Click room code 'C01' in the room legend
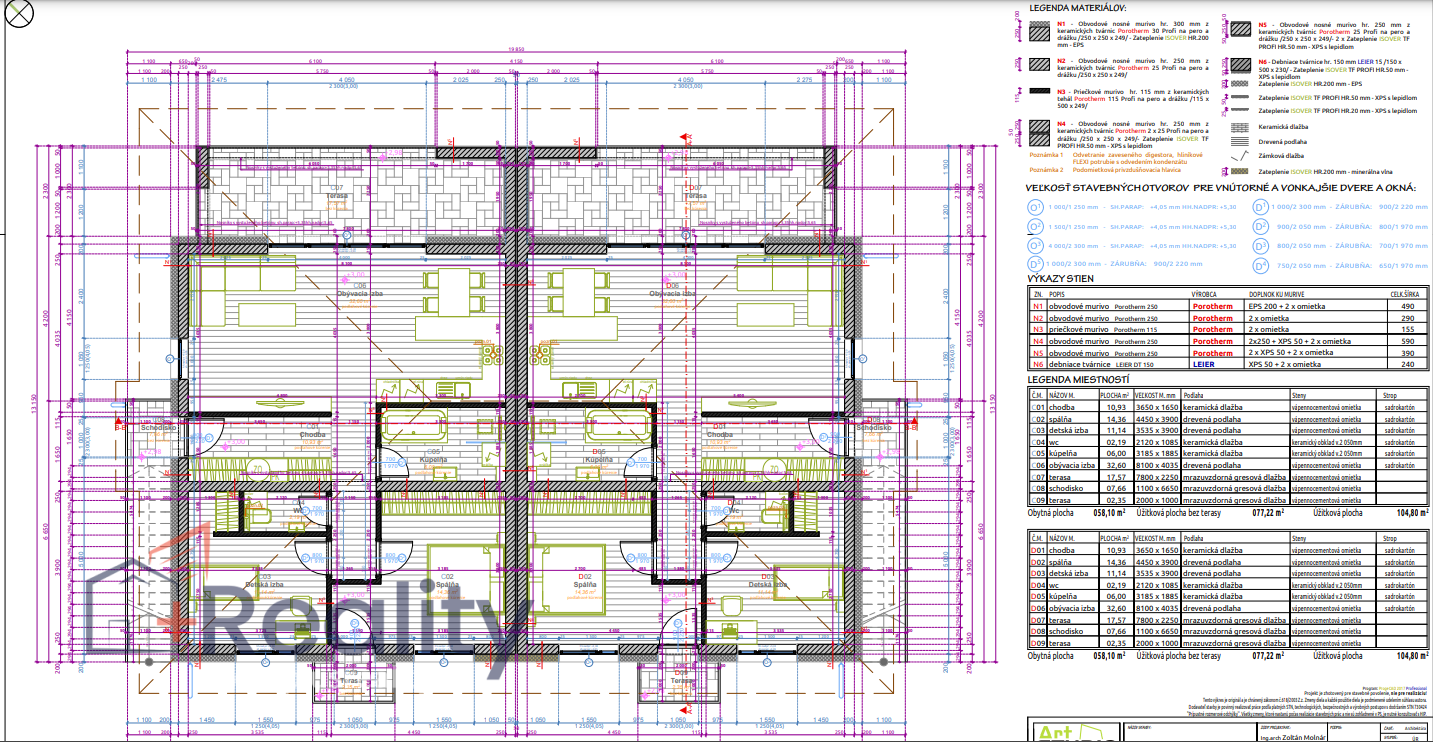 coord(1038,407)
